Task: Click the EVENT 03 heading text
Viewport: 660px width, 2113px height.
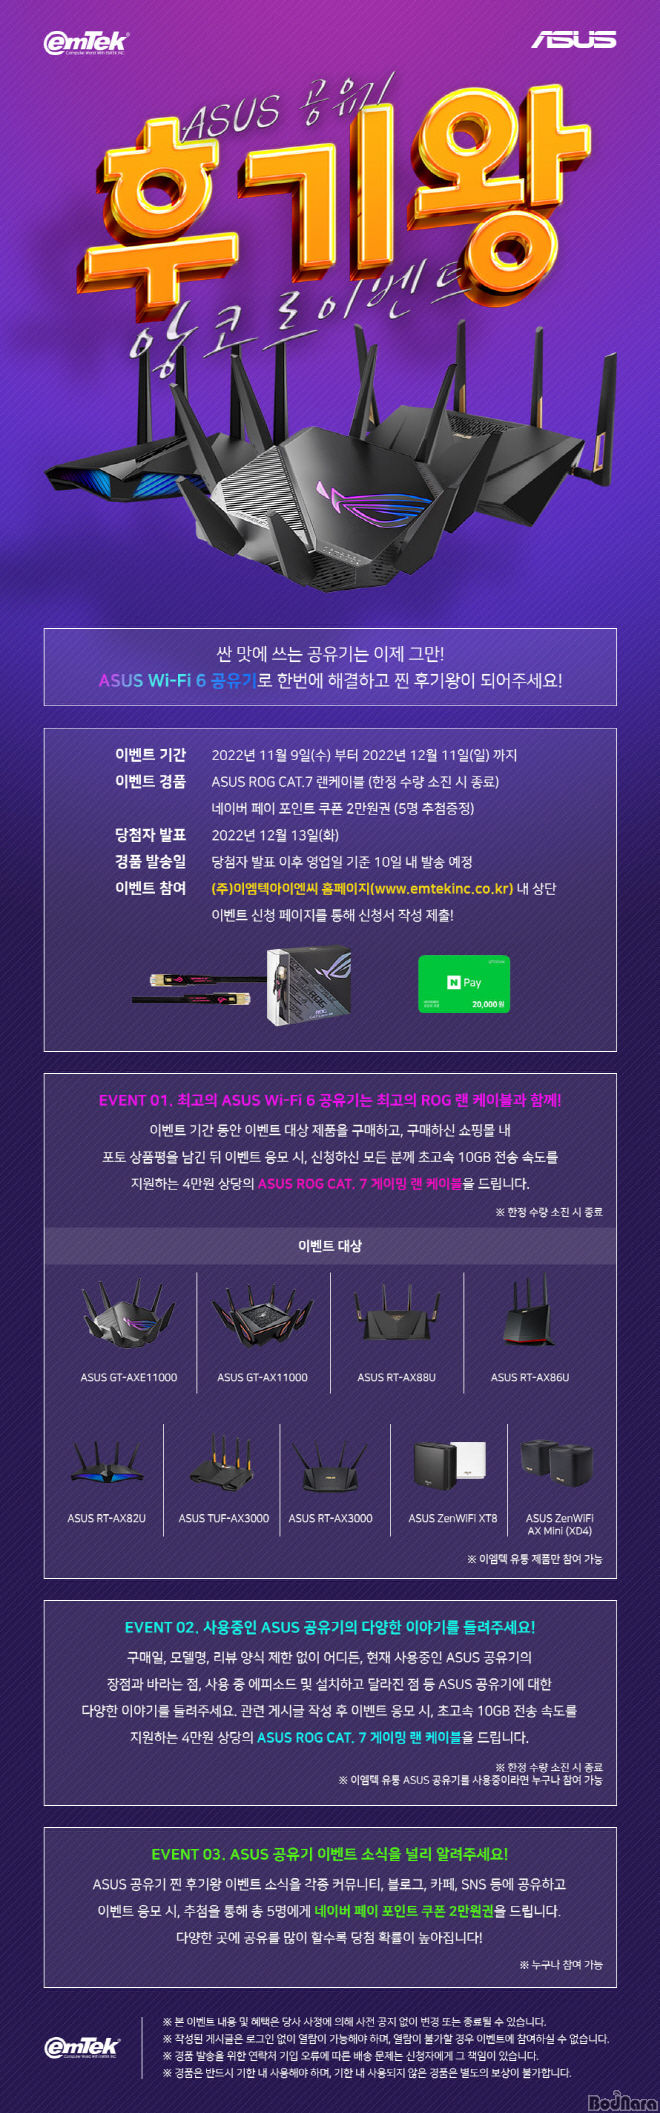Action: click(330, 1854)
